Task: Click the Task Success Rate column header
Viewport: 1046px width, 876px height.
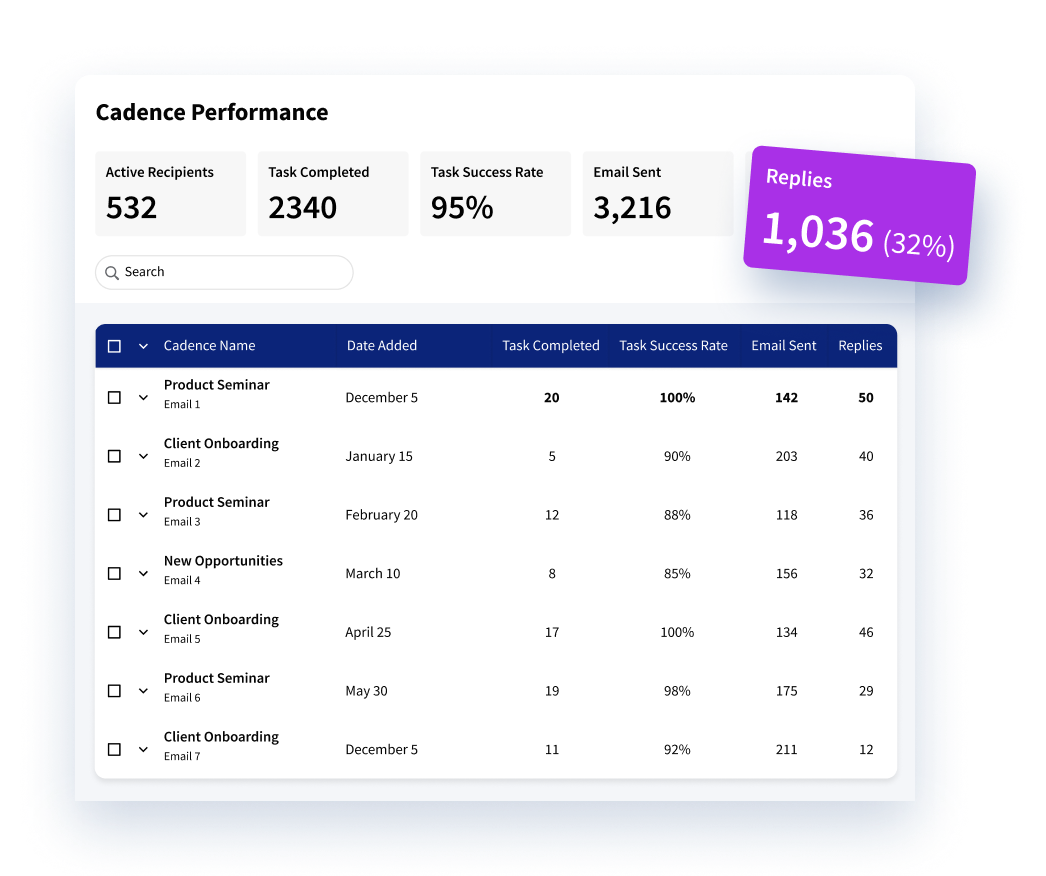Action: click(x=673, y=346)
